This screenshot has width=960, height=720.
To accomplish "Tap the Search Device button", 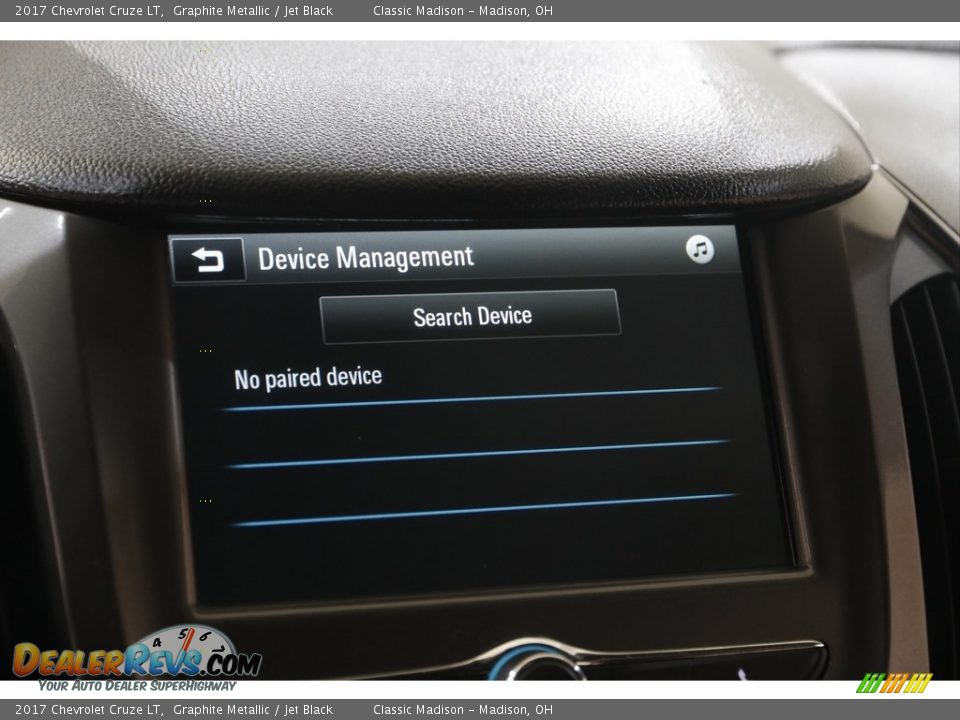I will [x=470, y=316].
